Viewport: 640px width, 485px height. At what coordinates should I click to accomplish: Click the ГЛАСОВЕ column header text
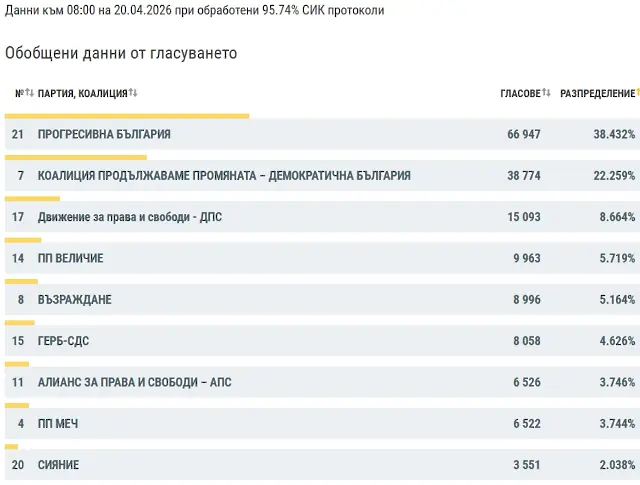[x=520, y=93]
